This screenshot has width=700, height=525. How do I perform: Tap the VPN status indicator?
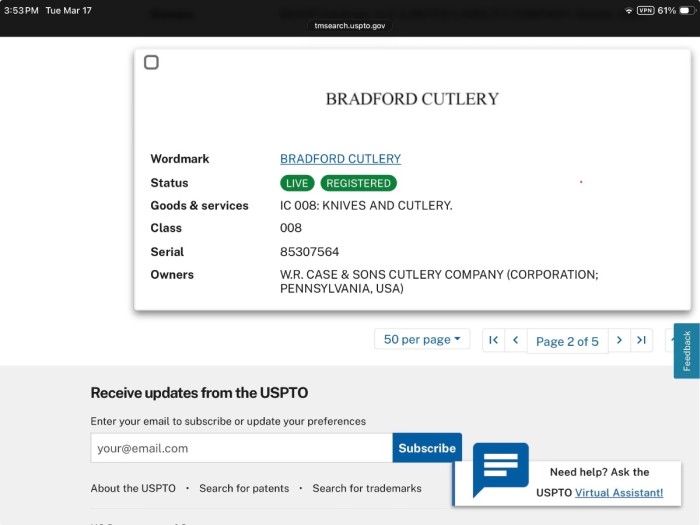pyautogui.click(x=646, y=11)
